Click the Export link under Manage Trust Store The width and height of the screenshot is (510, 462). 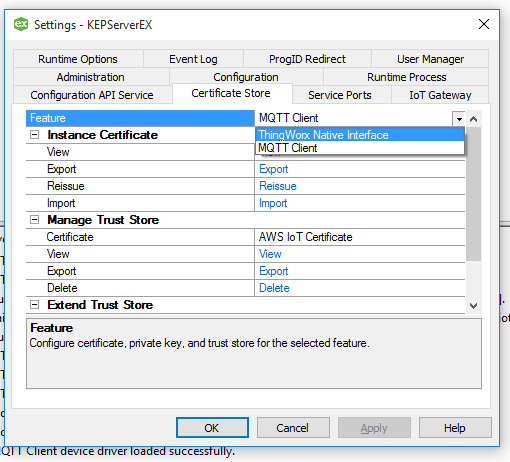pyautogui.click(x=274, y=271)
